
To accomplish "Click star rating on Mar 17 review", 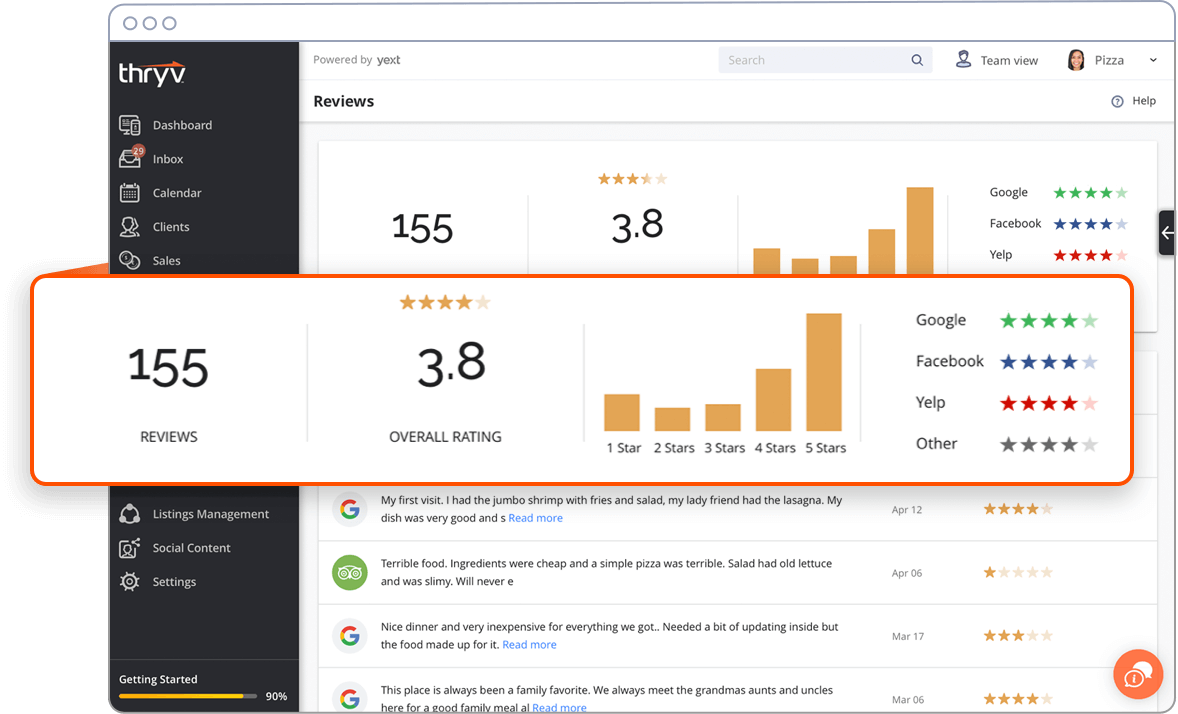I will [x=1019, y=636].
